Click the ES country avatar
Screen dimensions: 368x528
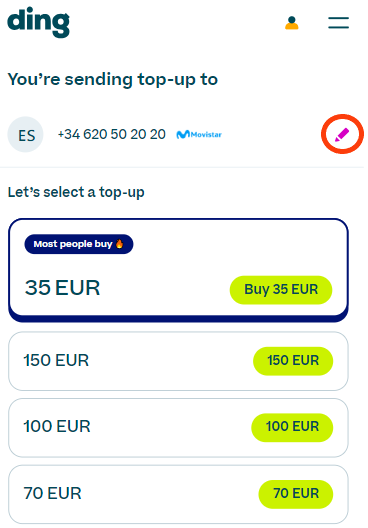click(x=26, y=134)
